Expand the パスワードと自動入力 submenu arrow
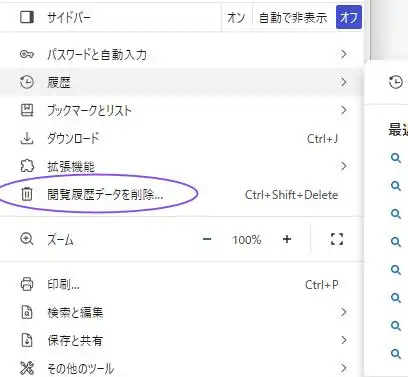Screen dimensions: 408x377 (x=344, y=54)
